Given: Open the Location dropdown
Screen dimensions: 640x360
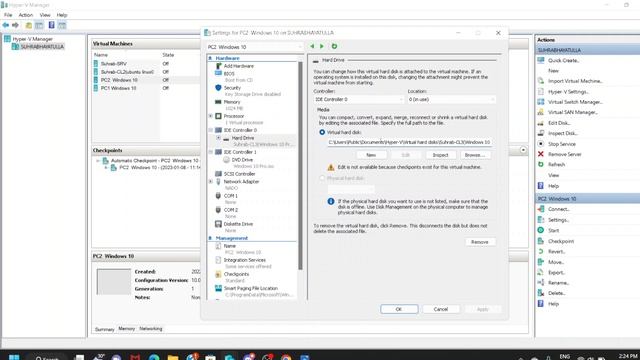Looking at the screenshot, I should point(451,99).
